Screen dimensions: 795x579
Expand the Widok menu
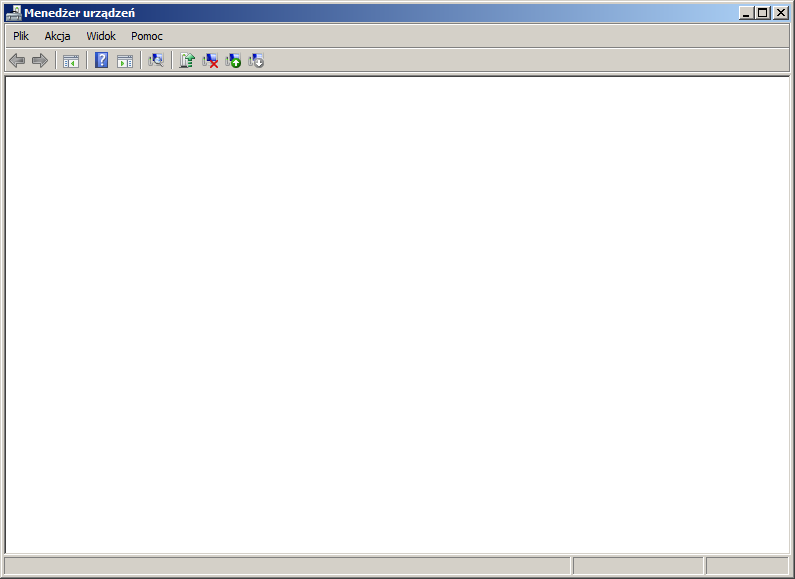click(x=101, y=36)
